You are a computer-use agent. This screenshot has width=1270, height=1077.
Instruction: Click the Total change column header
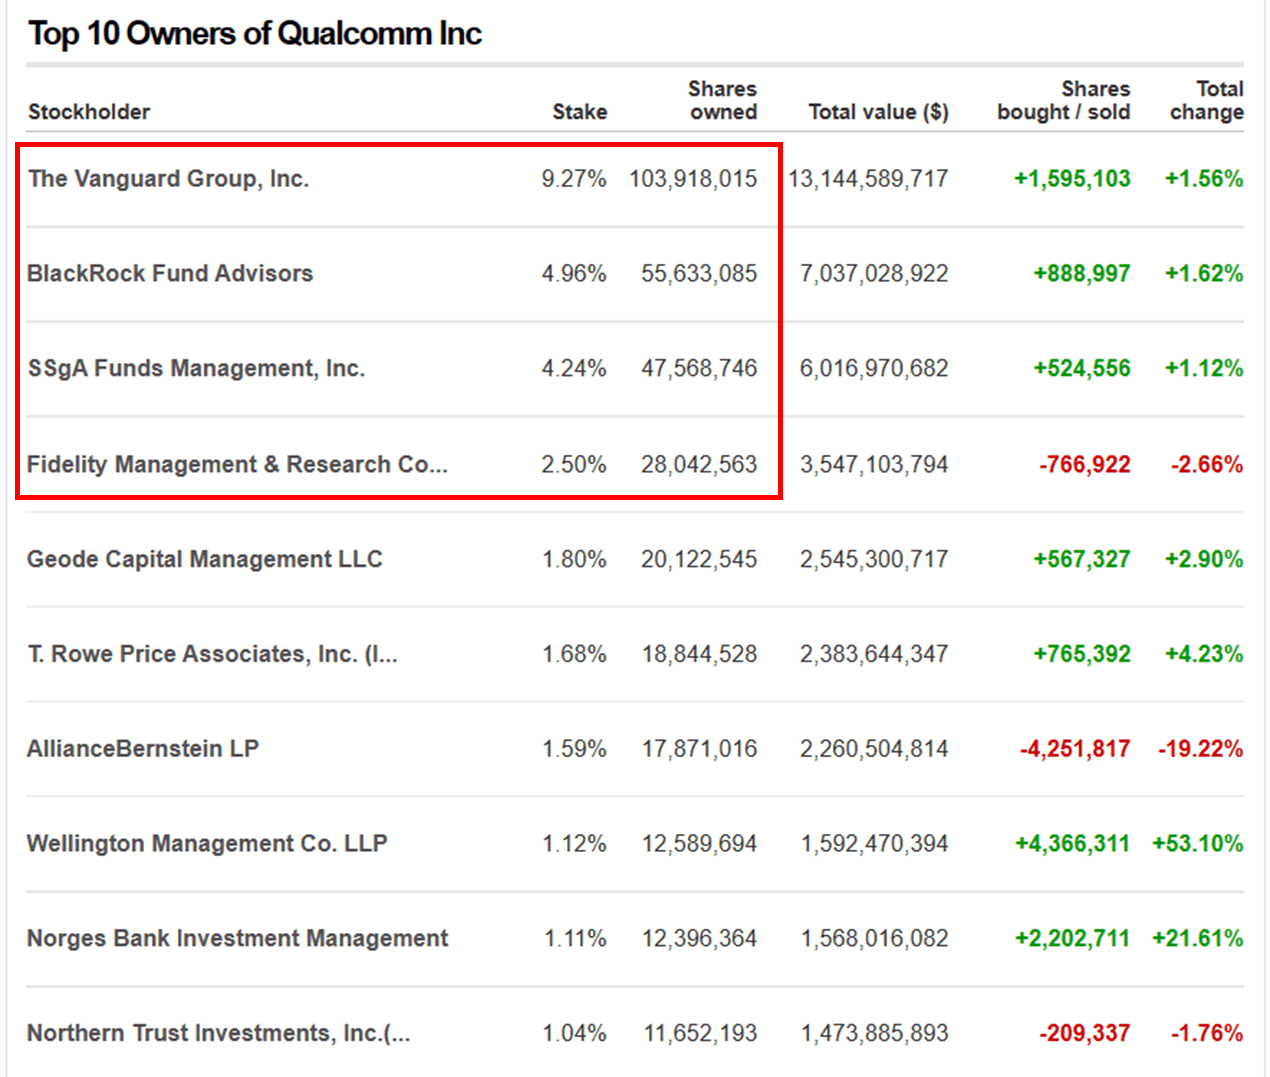click(1207, 101)
